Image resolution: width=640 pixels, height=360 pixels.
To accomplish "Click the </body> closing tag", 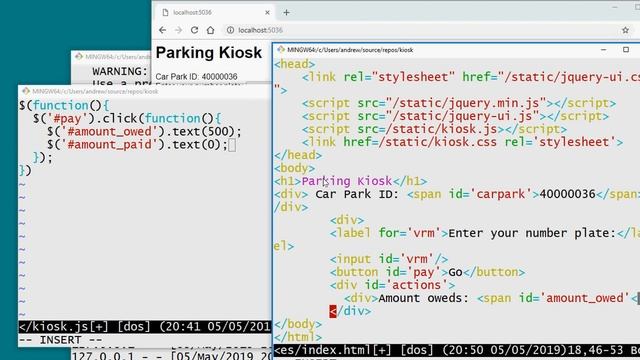I will click(x=298, y=324).
